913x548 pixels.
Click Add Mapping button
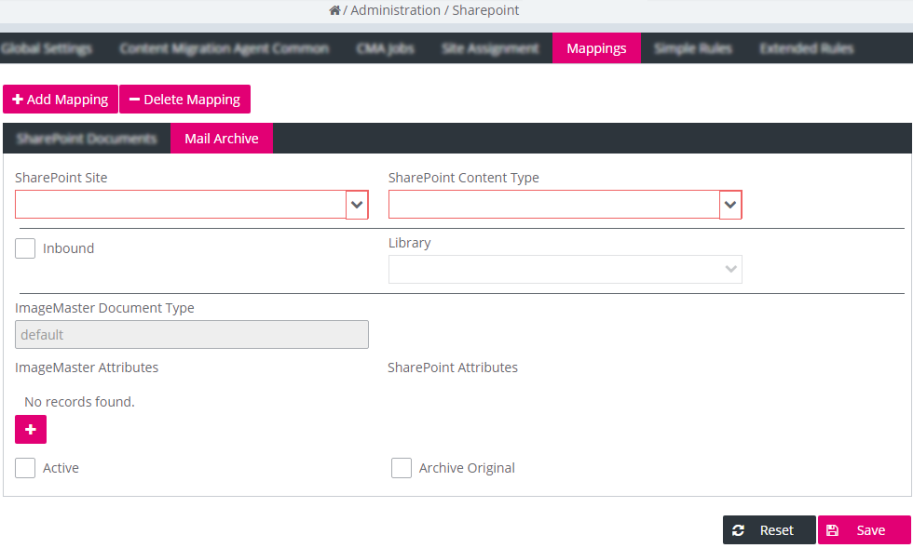click(60, 99)
